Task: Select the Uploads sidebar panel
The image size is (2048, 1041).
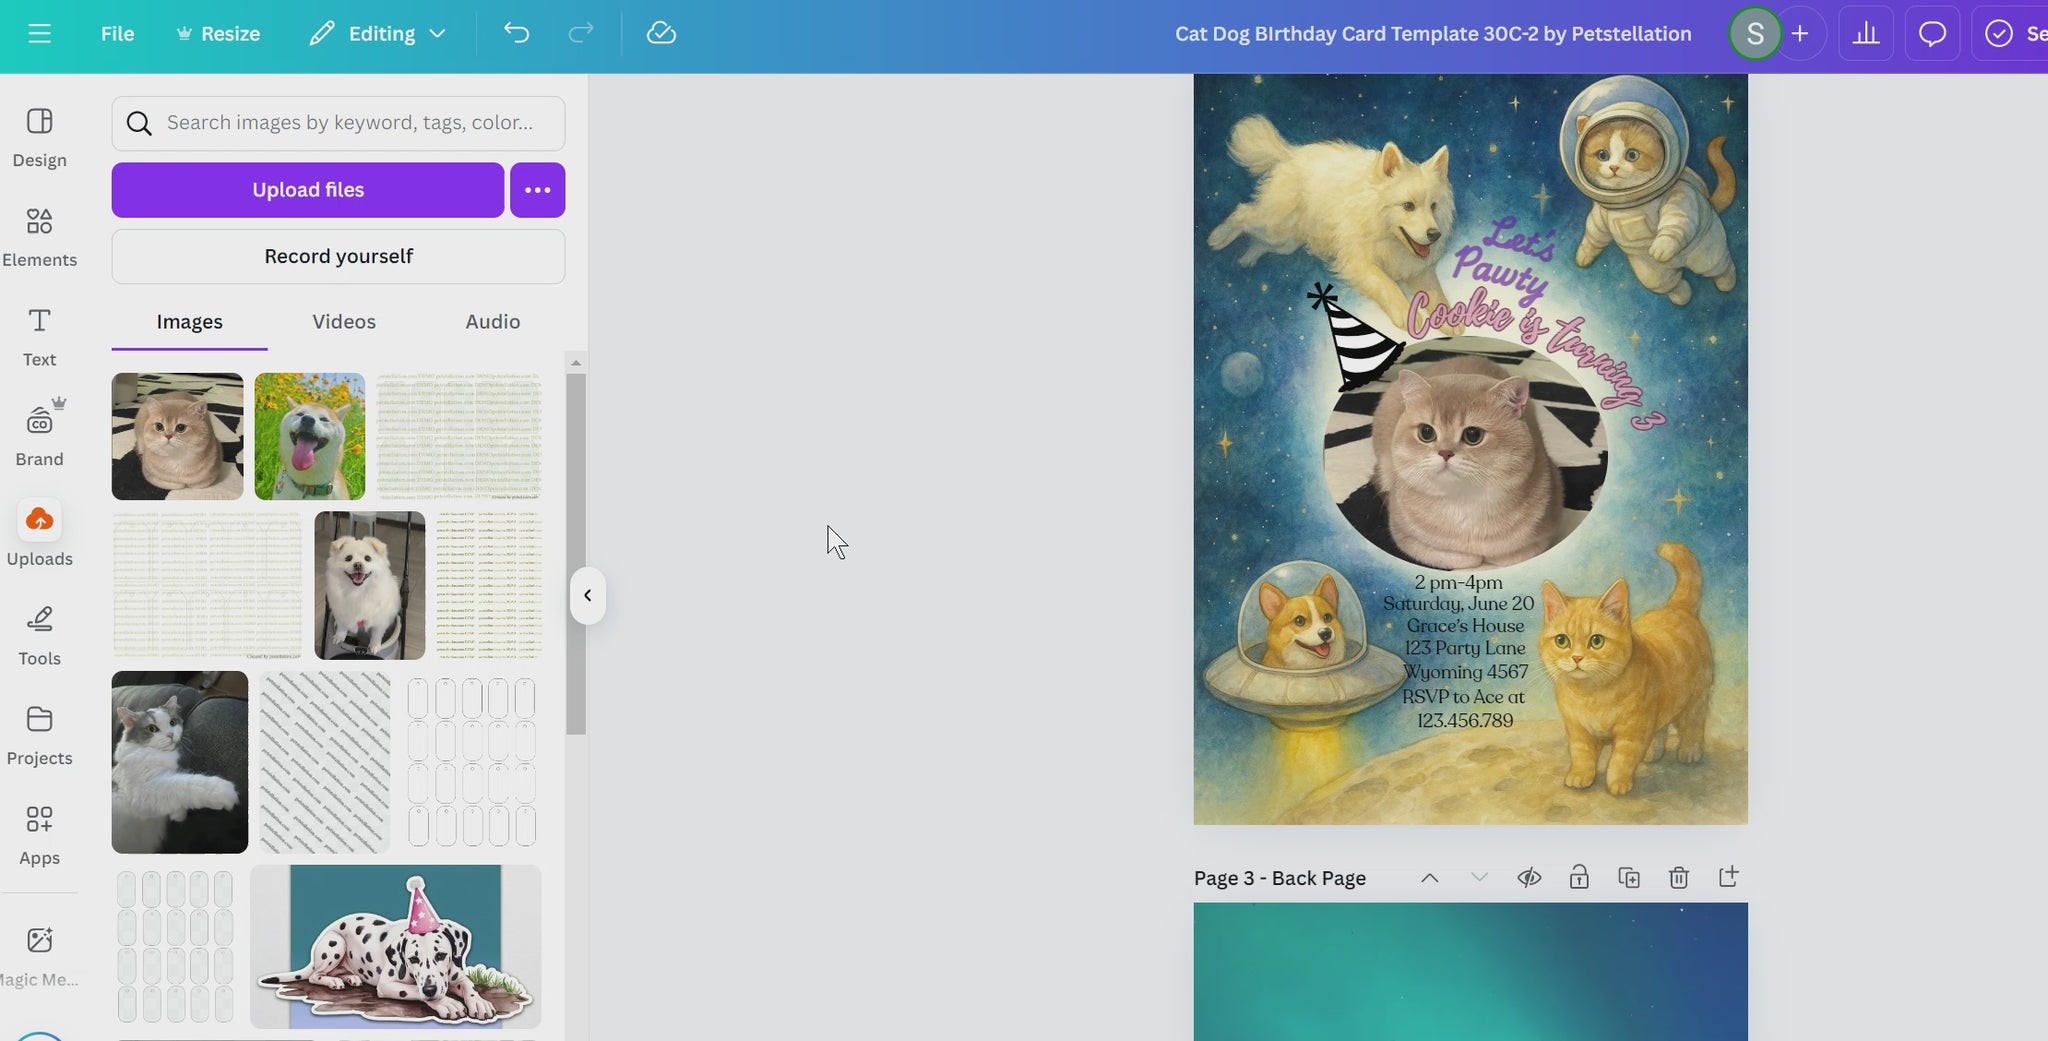Action: pos(39,534)
